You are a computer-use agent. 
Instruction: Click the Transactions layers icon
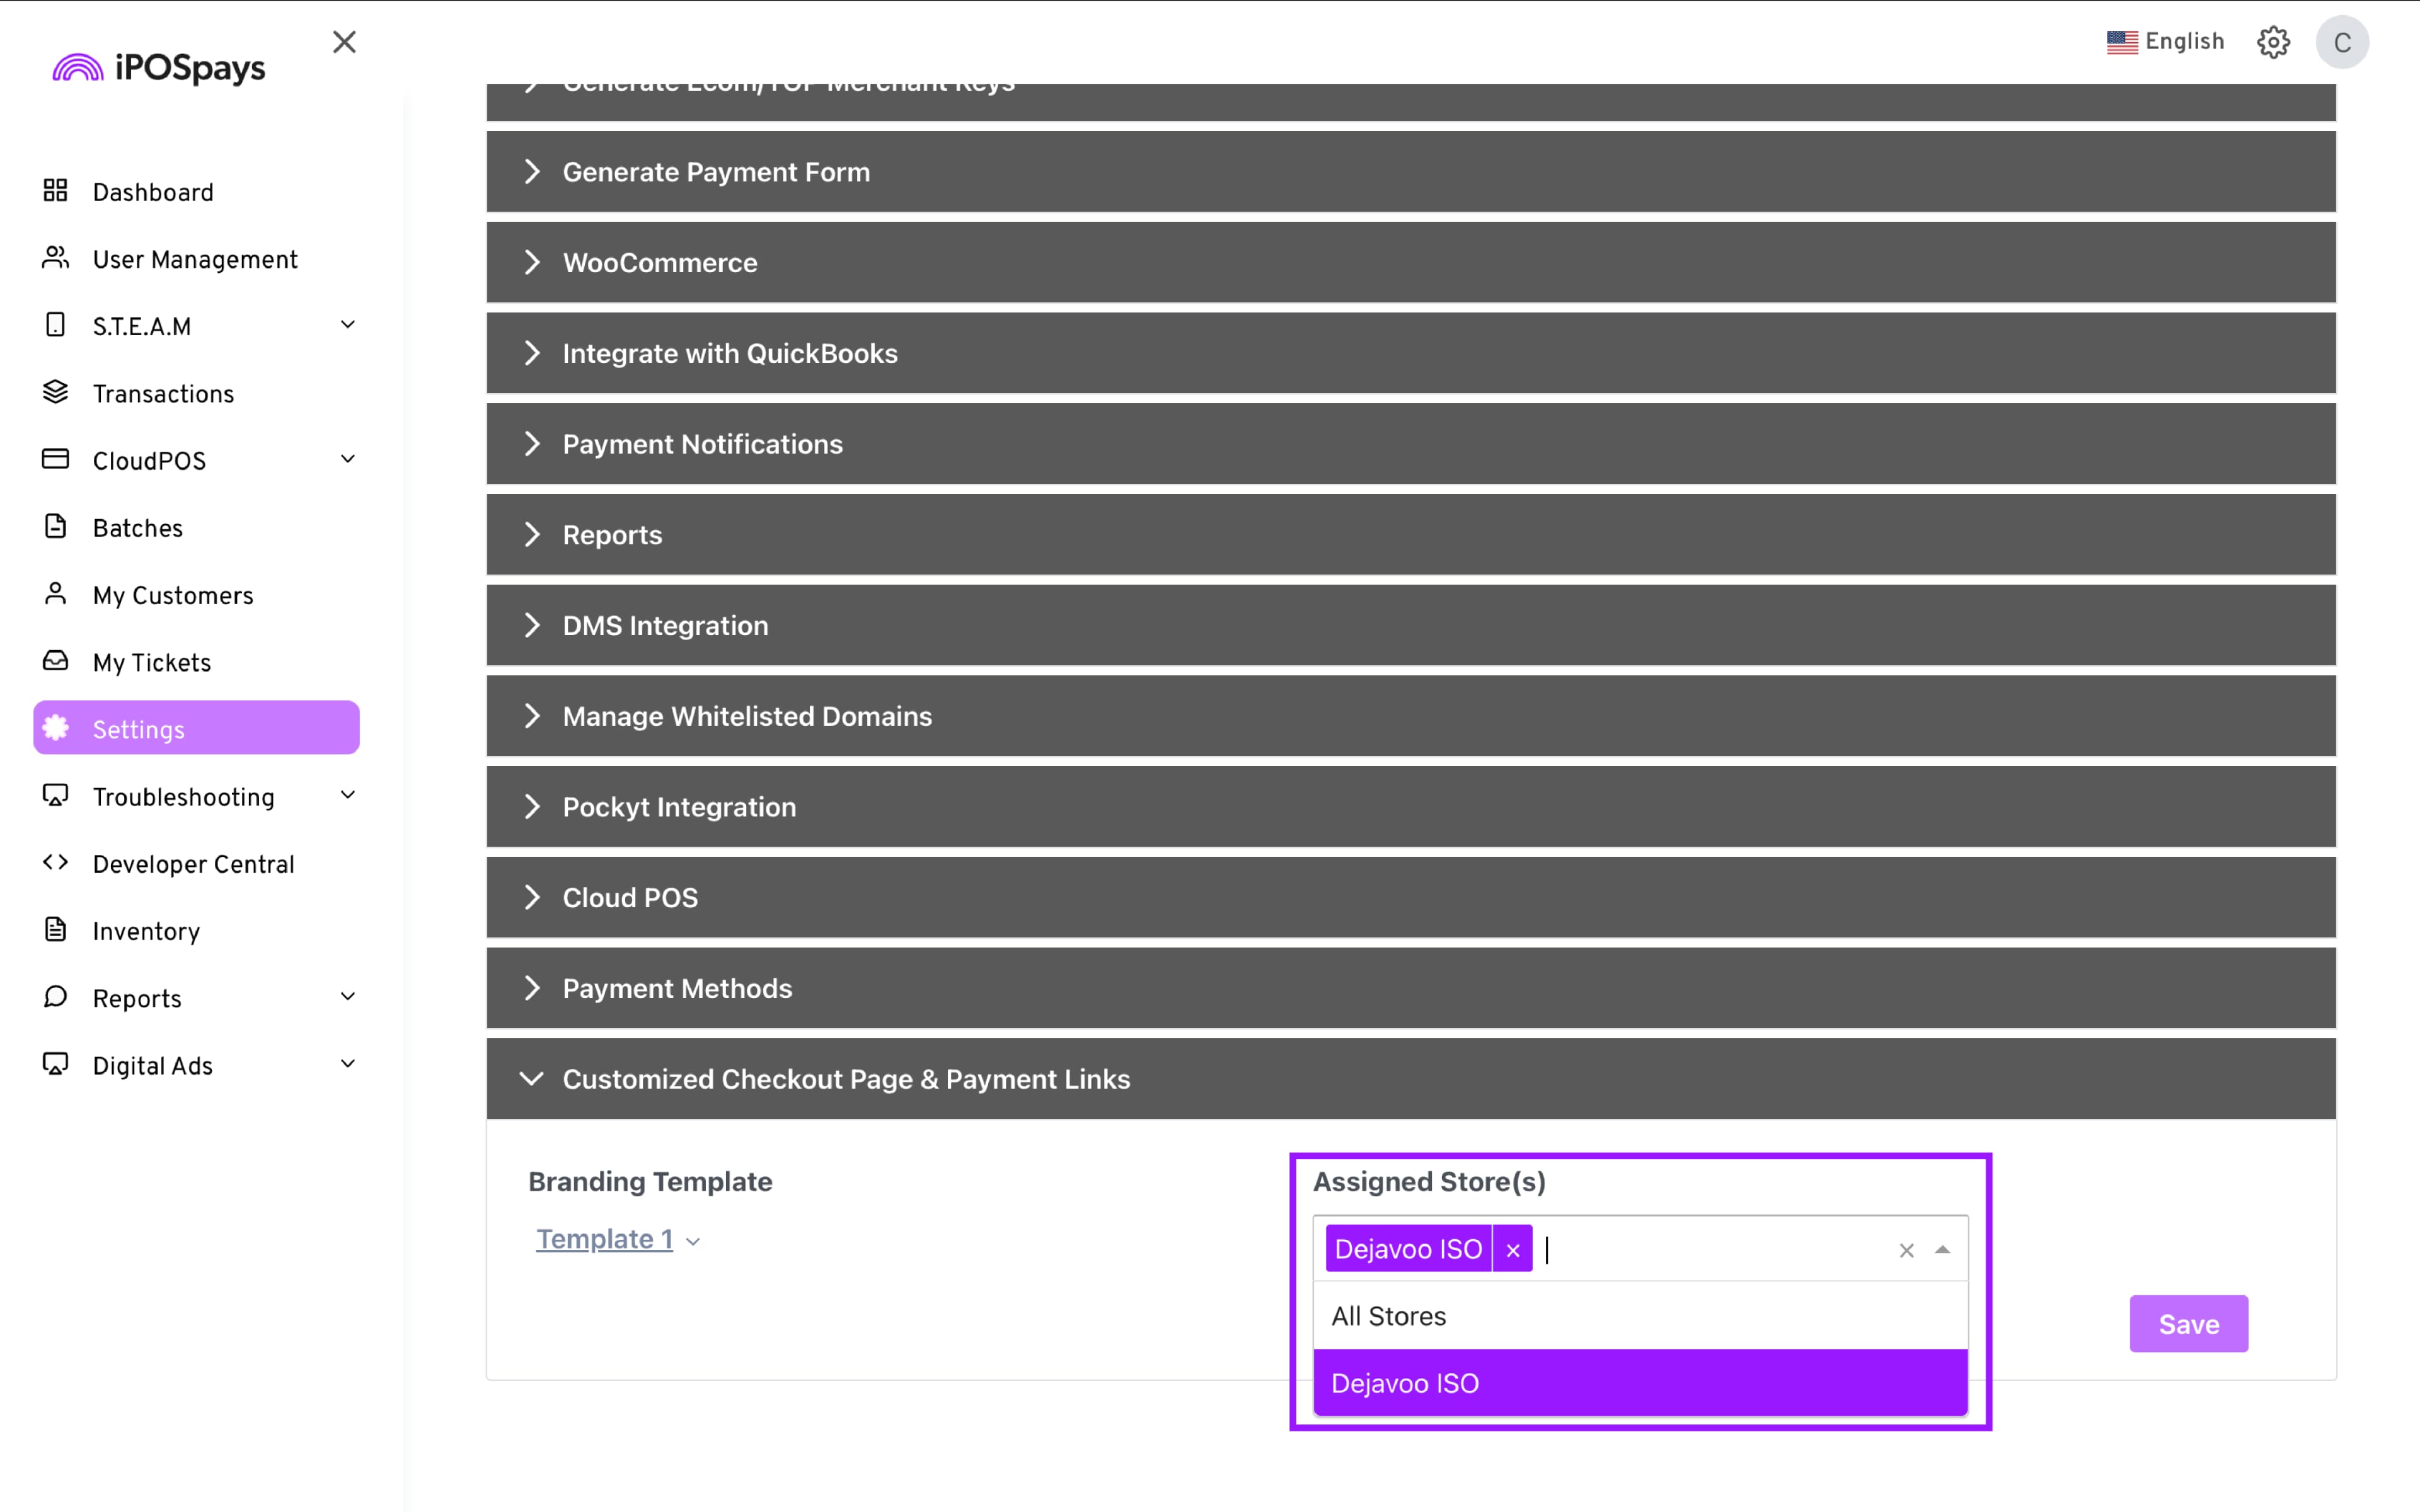[x=56, y=393]
